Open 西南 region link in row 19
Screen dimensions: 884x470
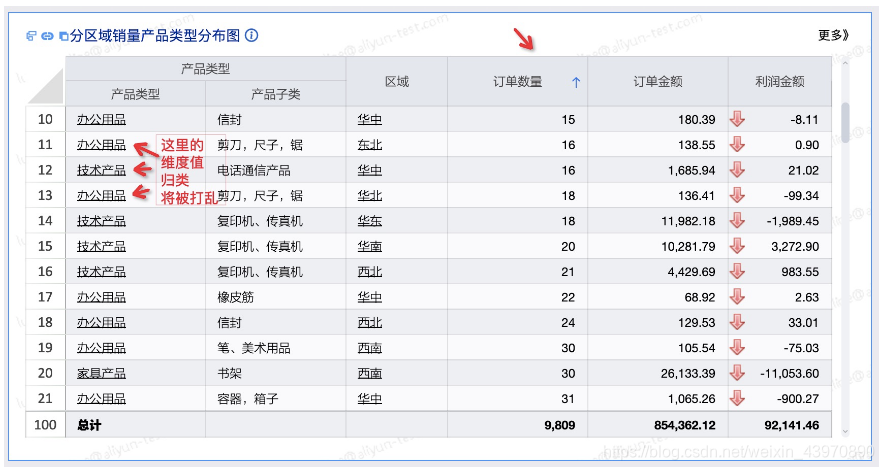pos(370,348)
